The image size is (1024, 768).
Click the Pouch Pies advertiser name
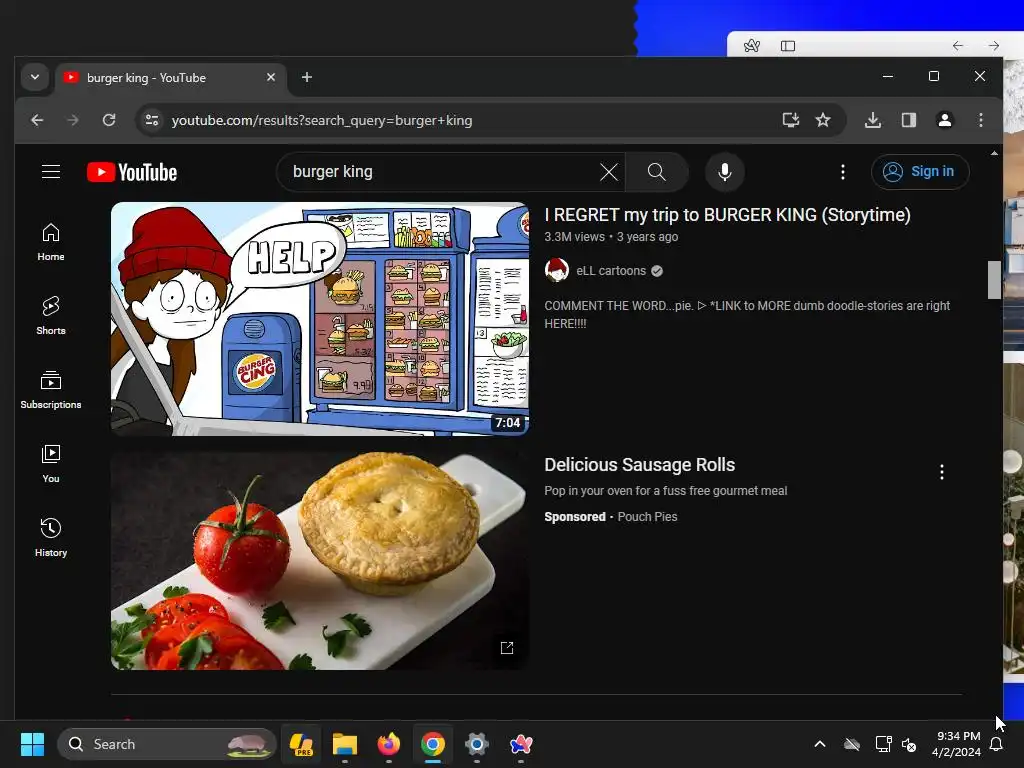[647, 517]
